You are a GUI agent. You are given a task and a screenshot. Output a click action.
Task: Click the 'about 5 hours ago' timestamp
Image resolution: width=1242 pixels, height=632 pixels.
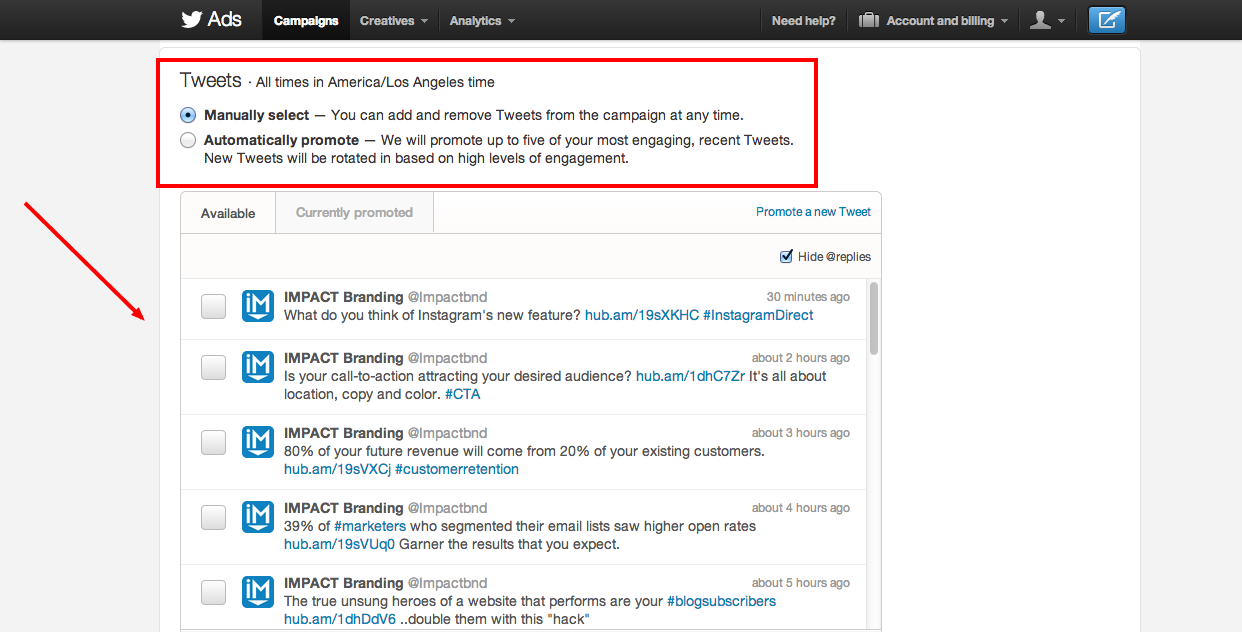pos(801,583)
